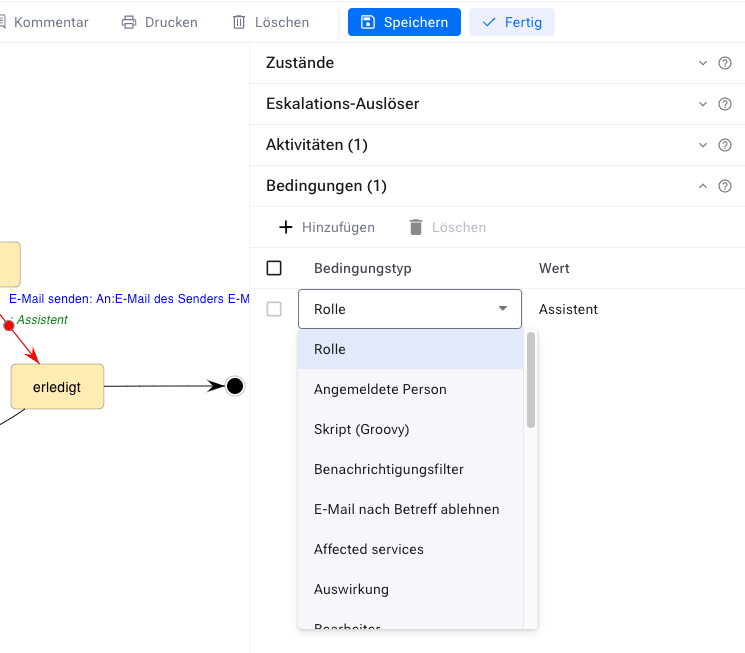Viewport: 745px width, 653px height.
Task: Expand the Eskalations-Auslöser chevron
Action: [x=702, y=104]
